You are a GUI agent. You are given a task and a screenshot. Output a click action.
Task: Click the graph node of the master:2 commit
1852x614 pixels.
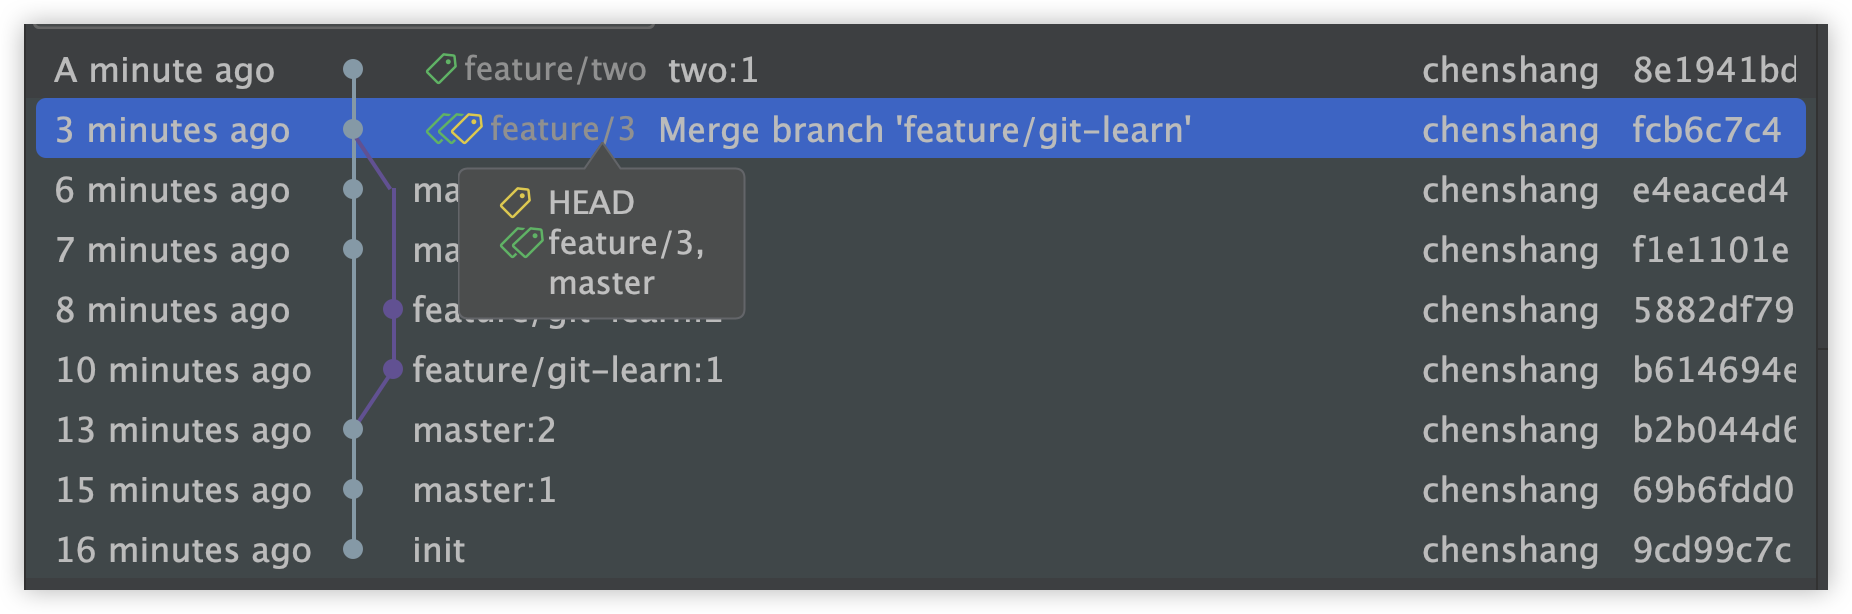point(353,429)
